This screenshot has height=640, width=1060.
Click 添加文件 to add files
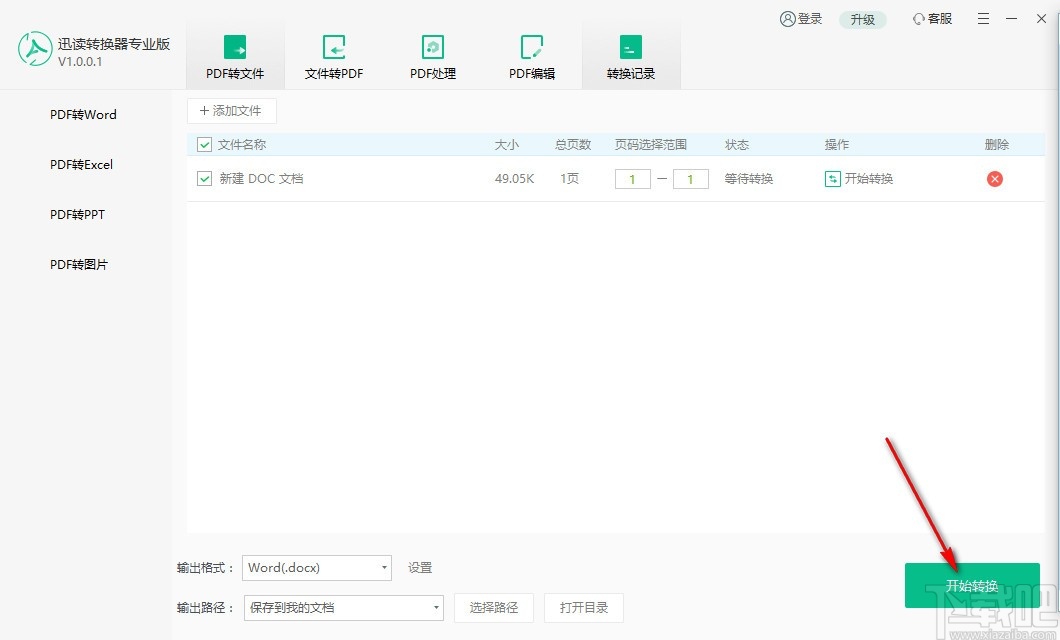231,110
